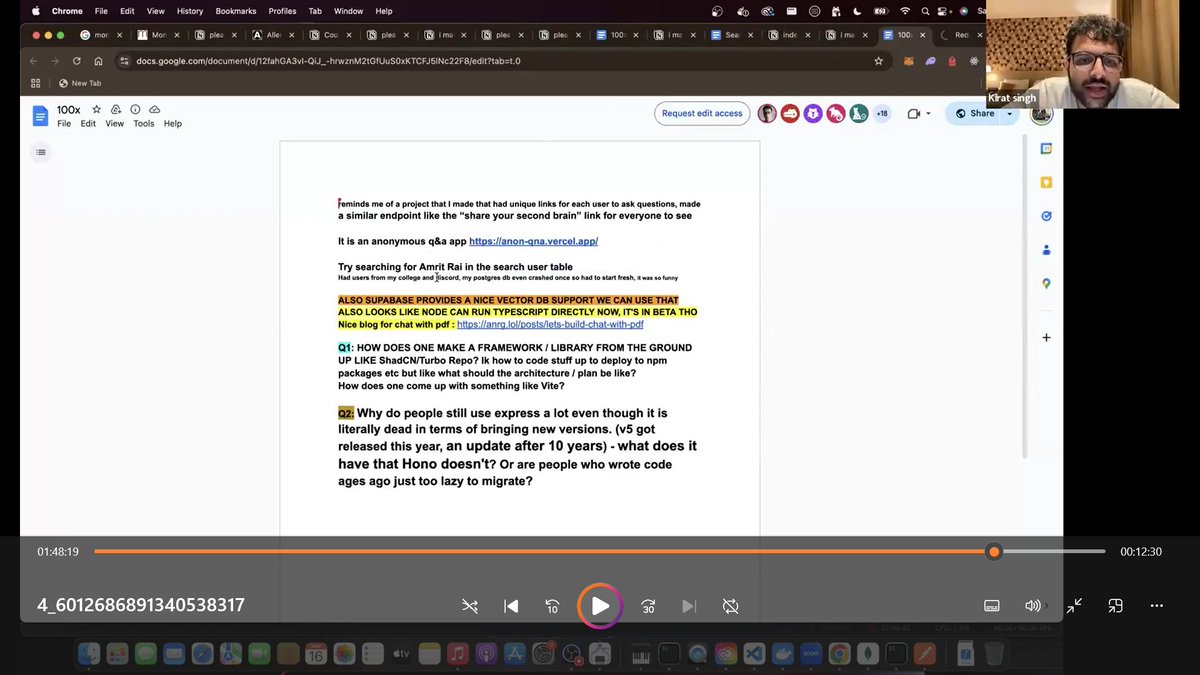Click the unplayed grey portion of the seek bar
The height and width of the screenshot is (675, 1200).
1052,552
